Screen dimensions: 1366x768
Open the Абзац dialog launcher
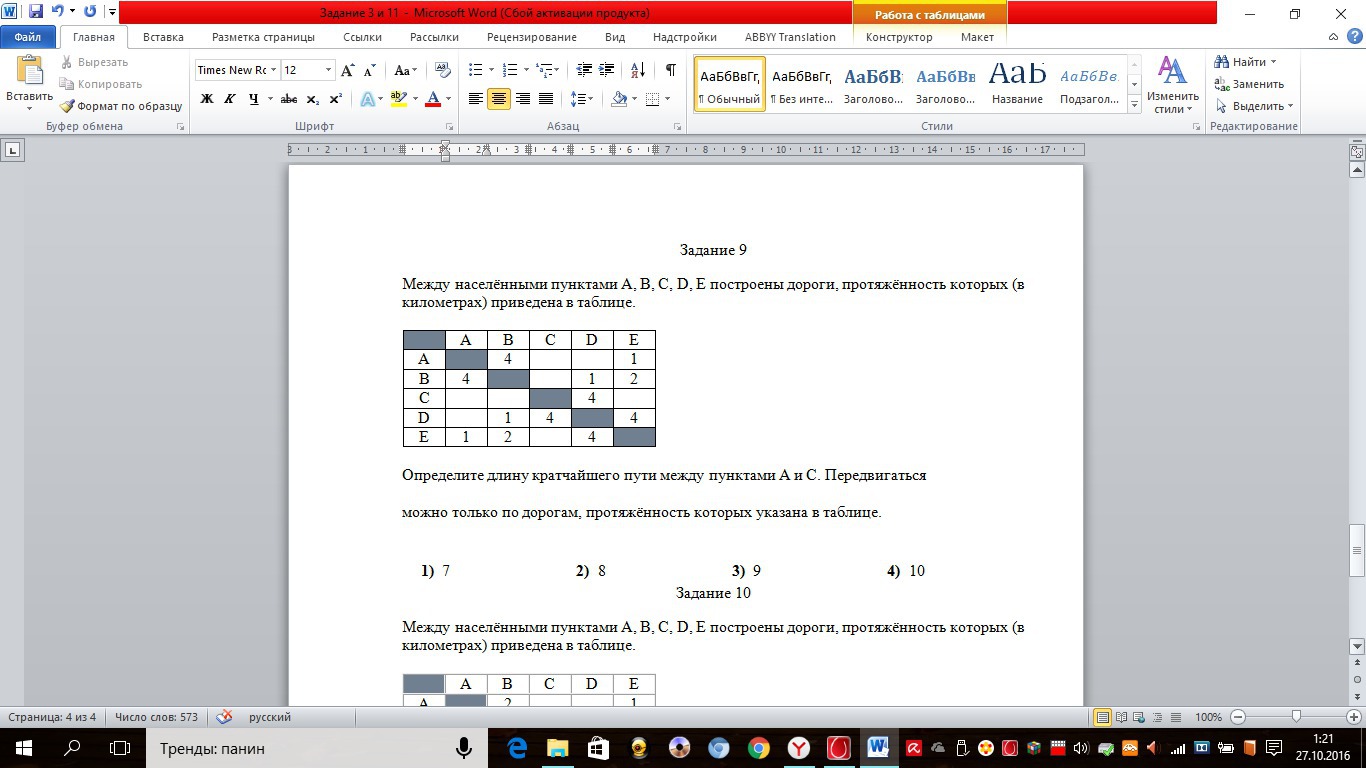678,127
